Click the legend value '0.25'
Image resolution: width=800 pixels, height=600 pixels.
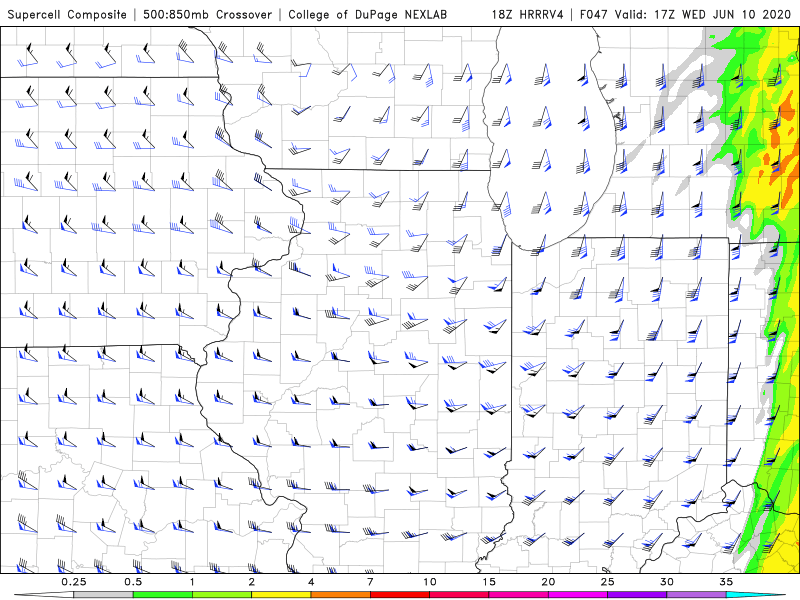(73, 582)
